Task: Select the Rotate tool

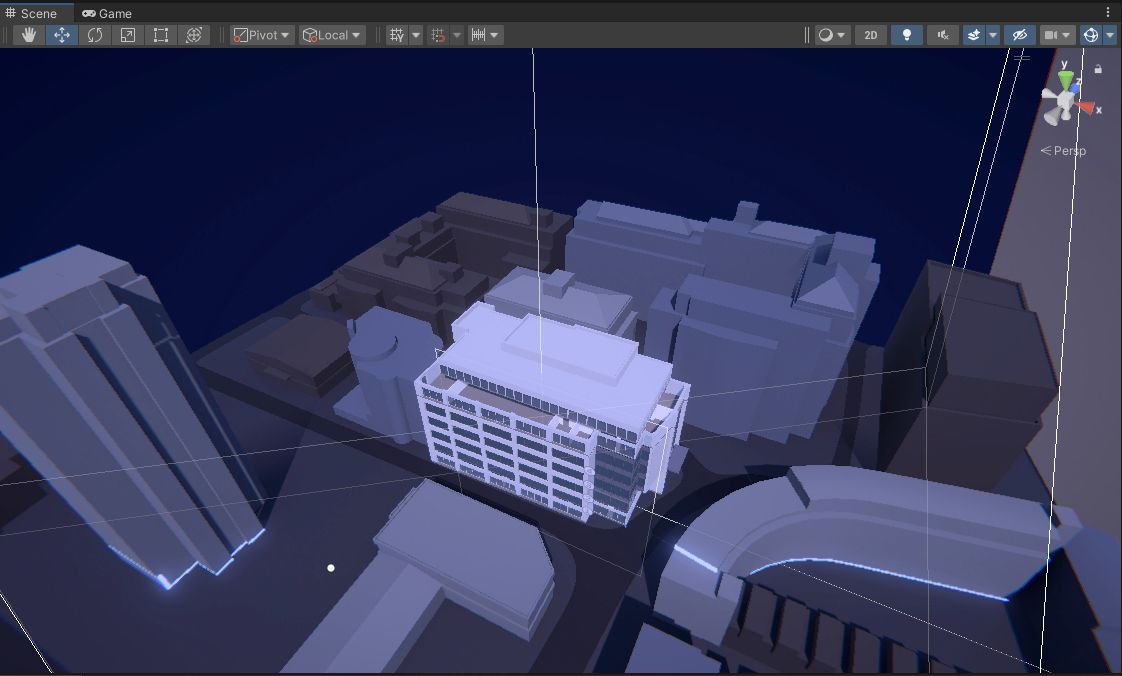Action: (x=94, y=34)
